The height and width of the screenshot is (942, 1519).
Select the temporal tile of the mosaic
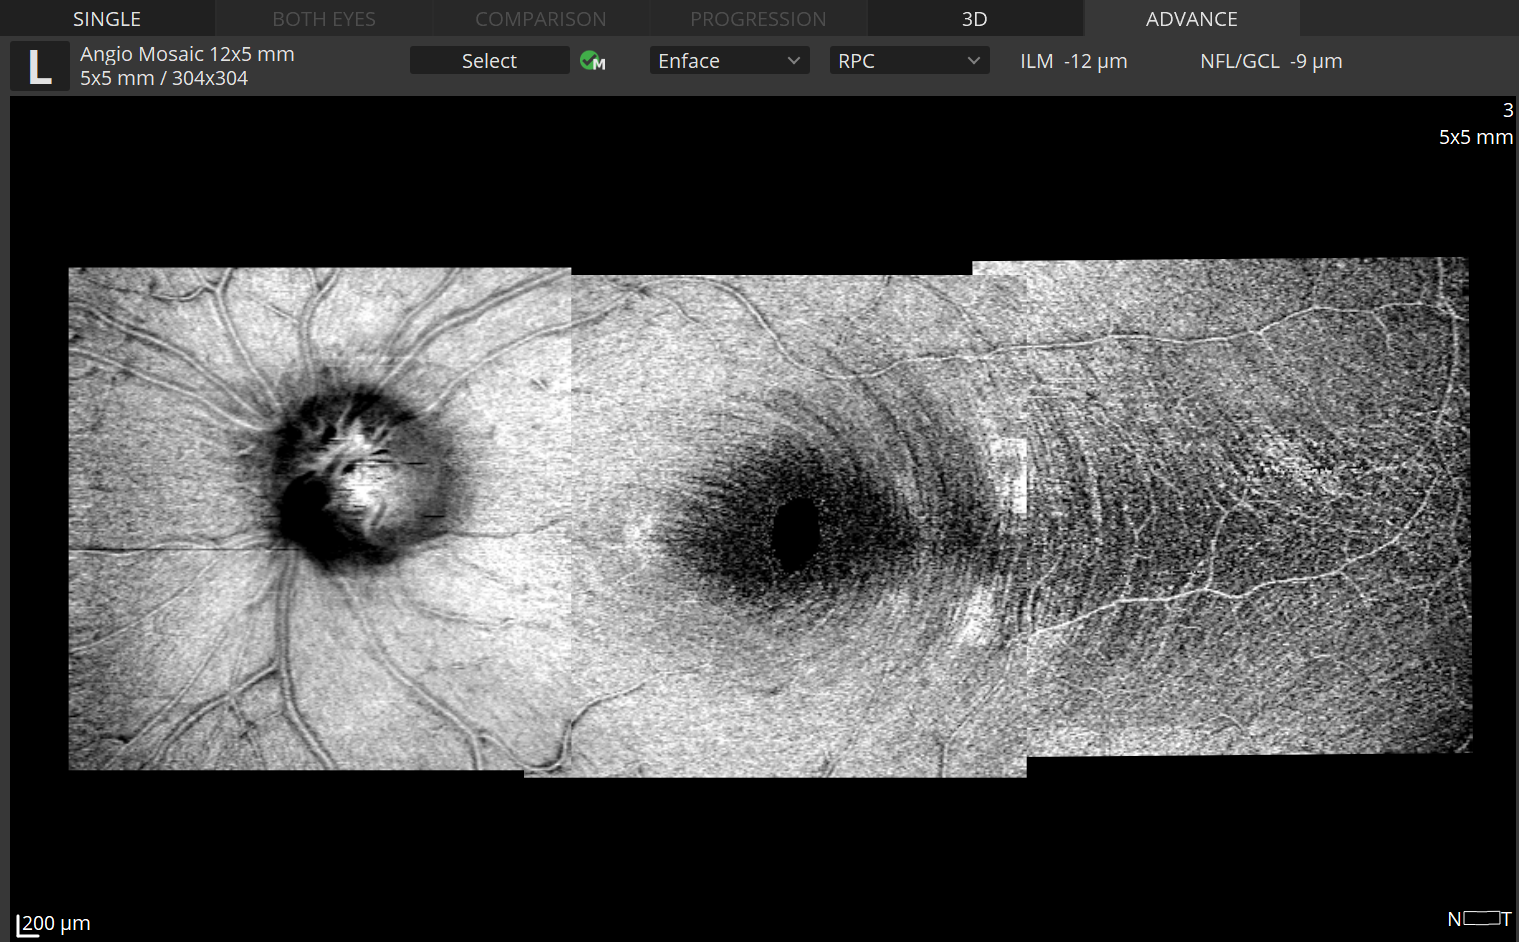click(1248, 507)
